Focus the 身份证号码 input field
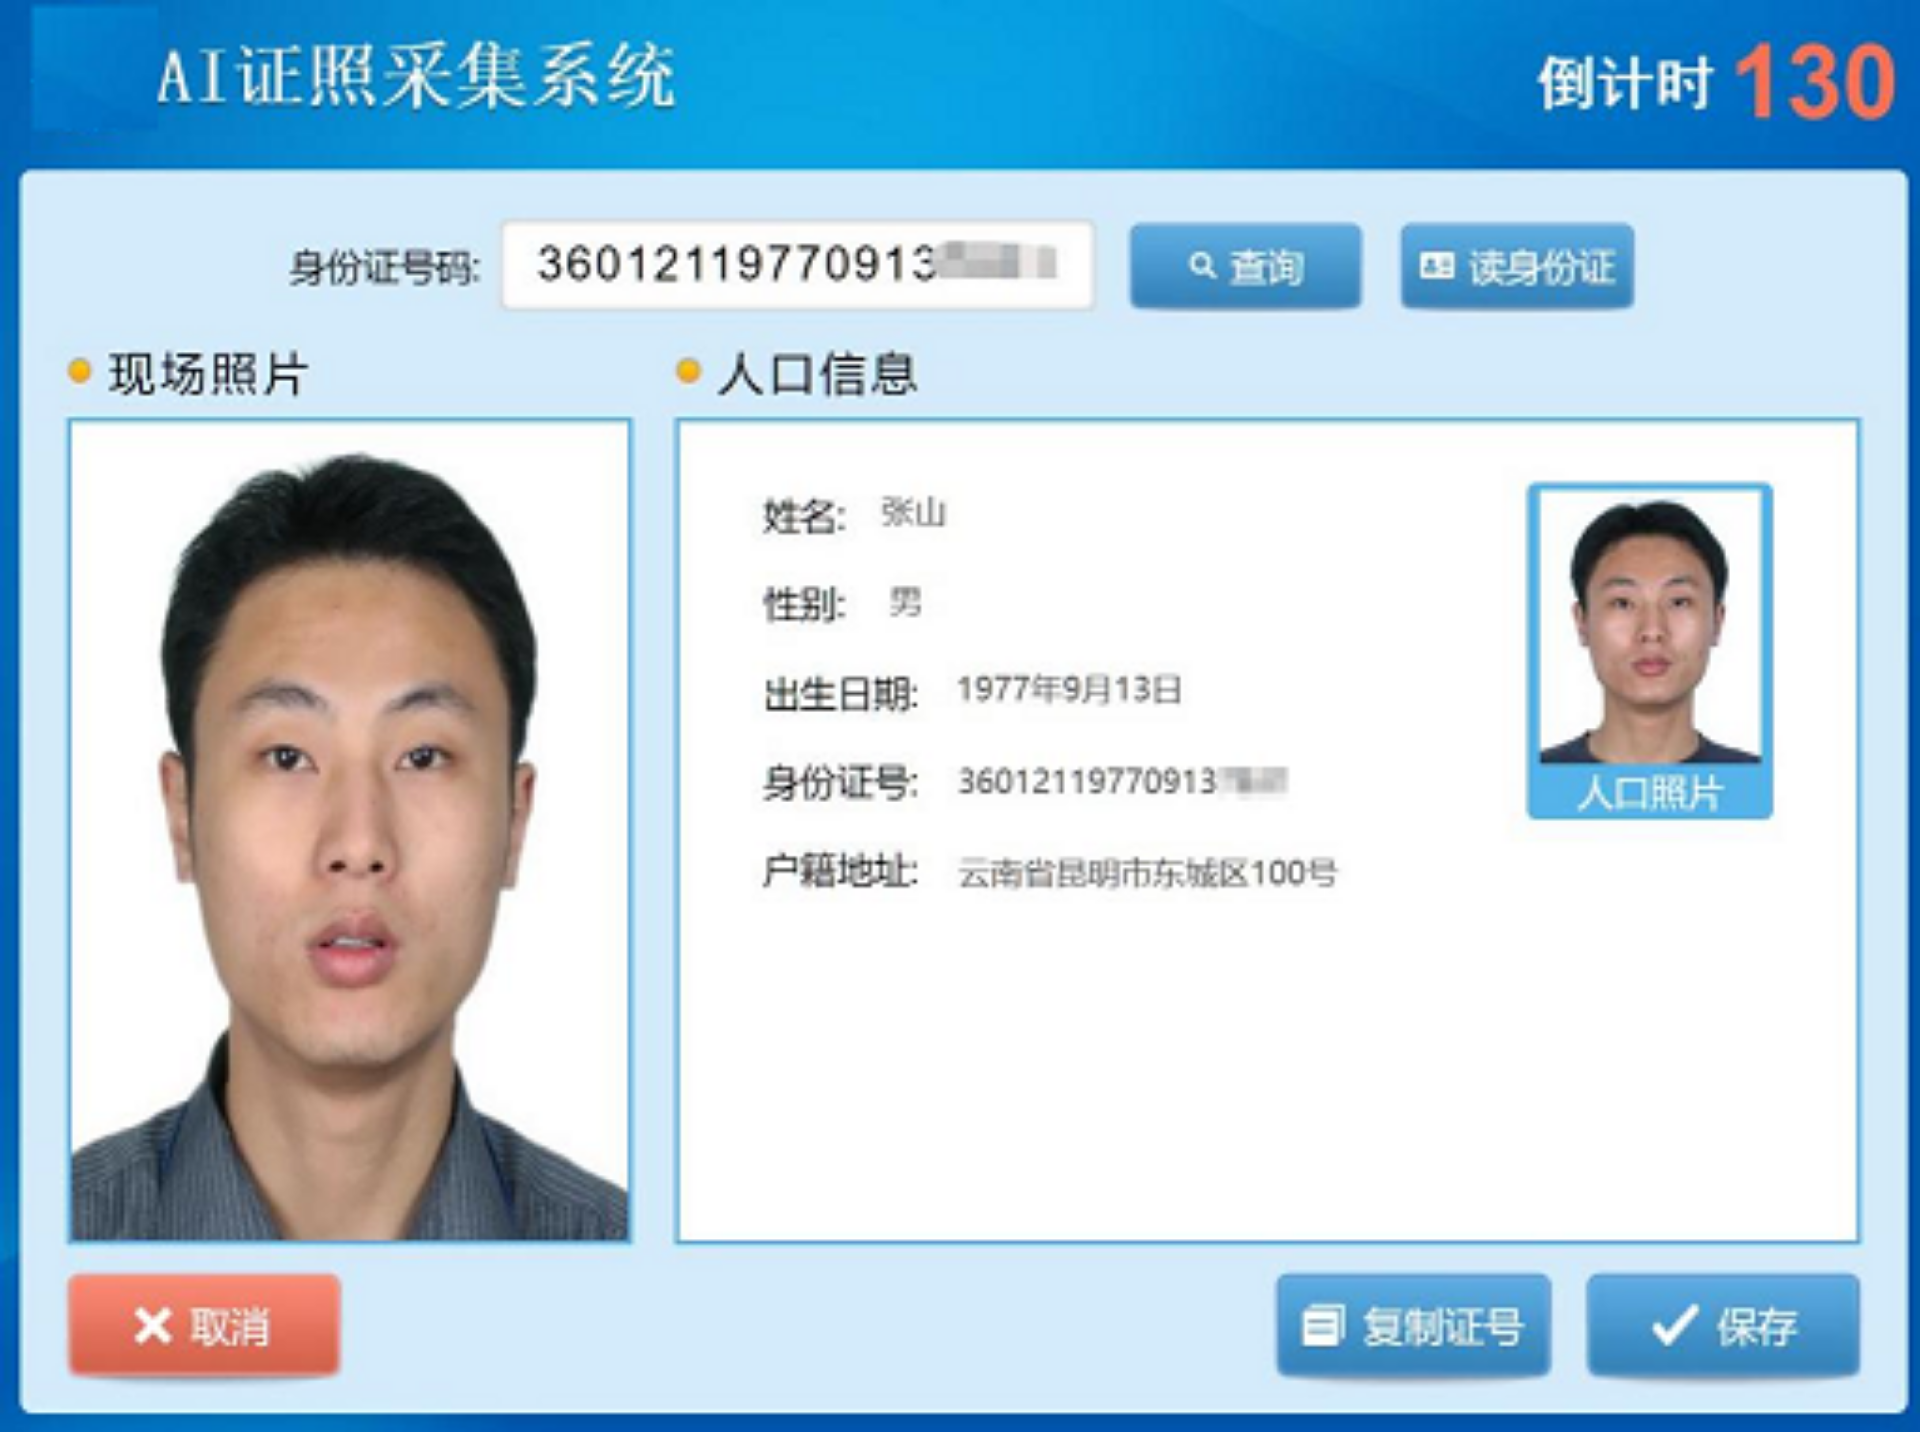The image size is (1920, 1432). [797, 265]
